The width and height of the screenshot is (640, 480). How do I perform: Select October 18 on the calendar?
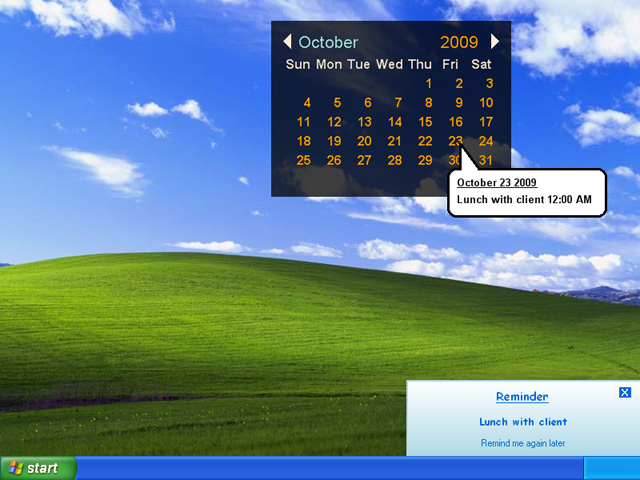[303, 141]
